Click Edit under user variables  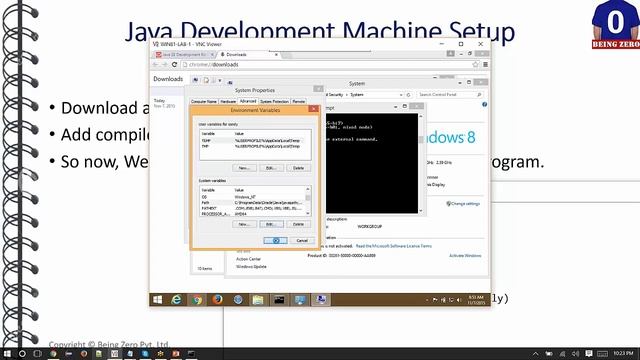271,168
